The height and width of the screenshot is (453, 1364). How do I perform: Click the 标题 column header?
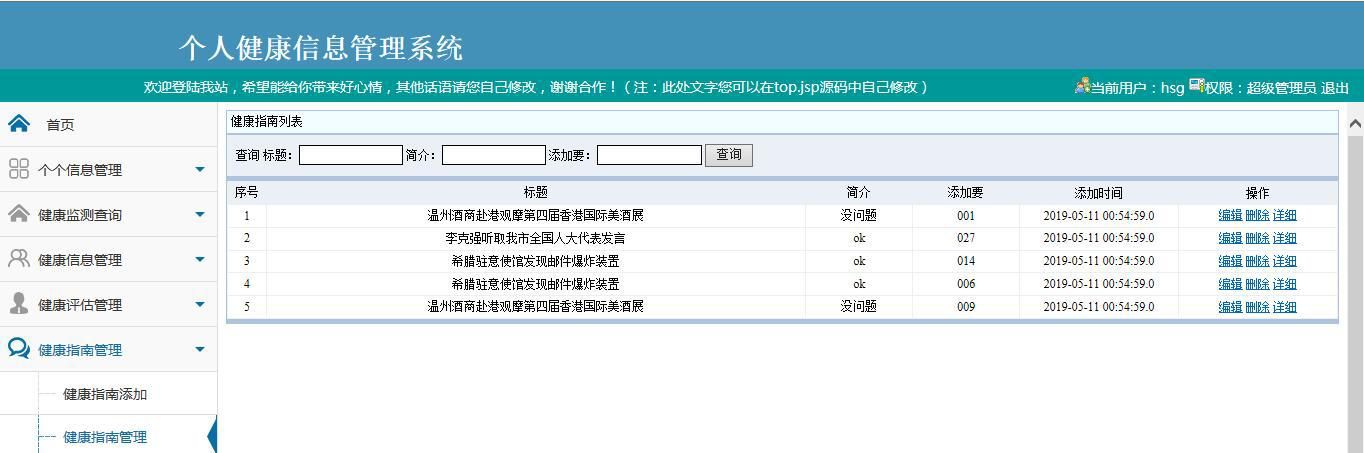pos(535,192)
